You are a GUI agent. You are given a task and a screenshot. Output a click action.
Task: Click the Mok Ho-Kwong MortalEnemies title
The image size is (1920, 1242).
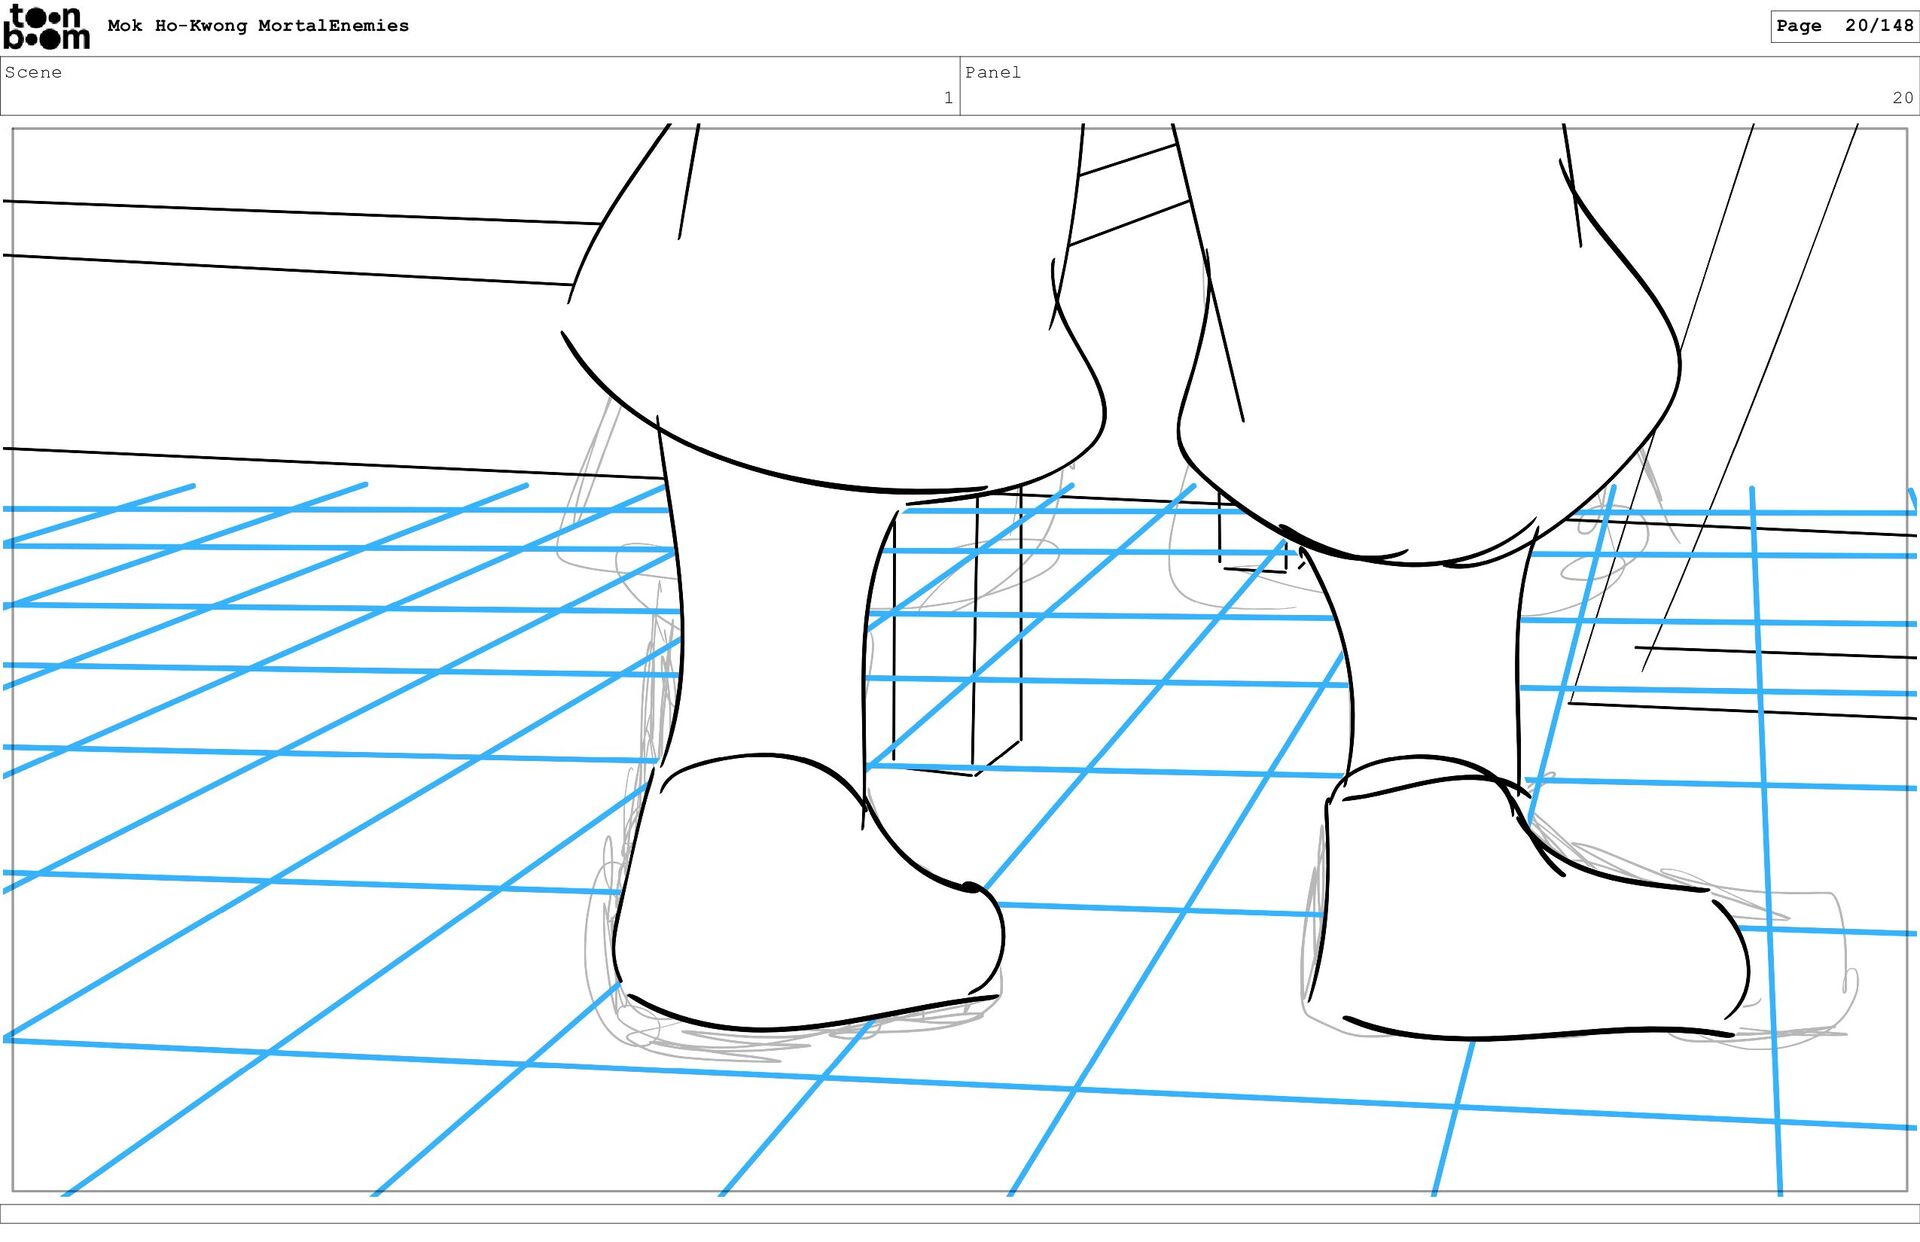tap(258, 26)
